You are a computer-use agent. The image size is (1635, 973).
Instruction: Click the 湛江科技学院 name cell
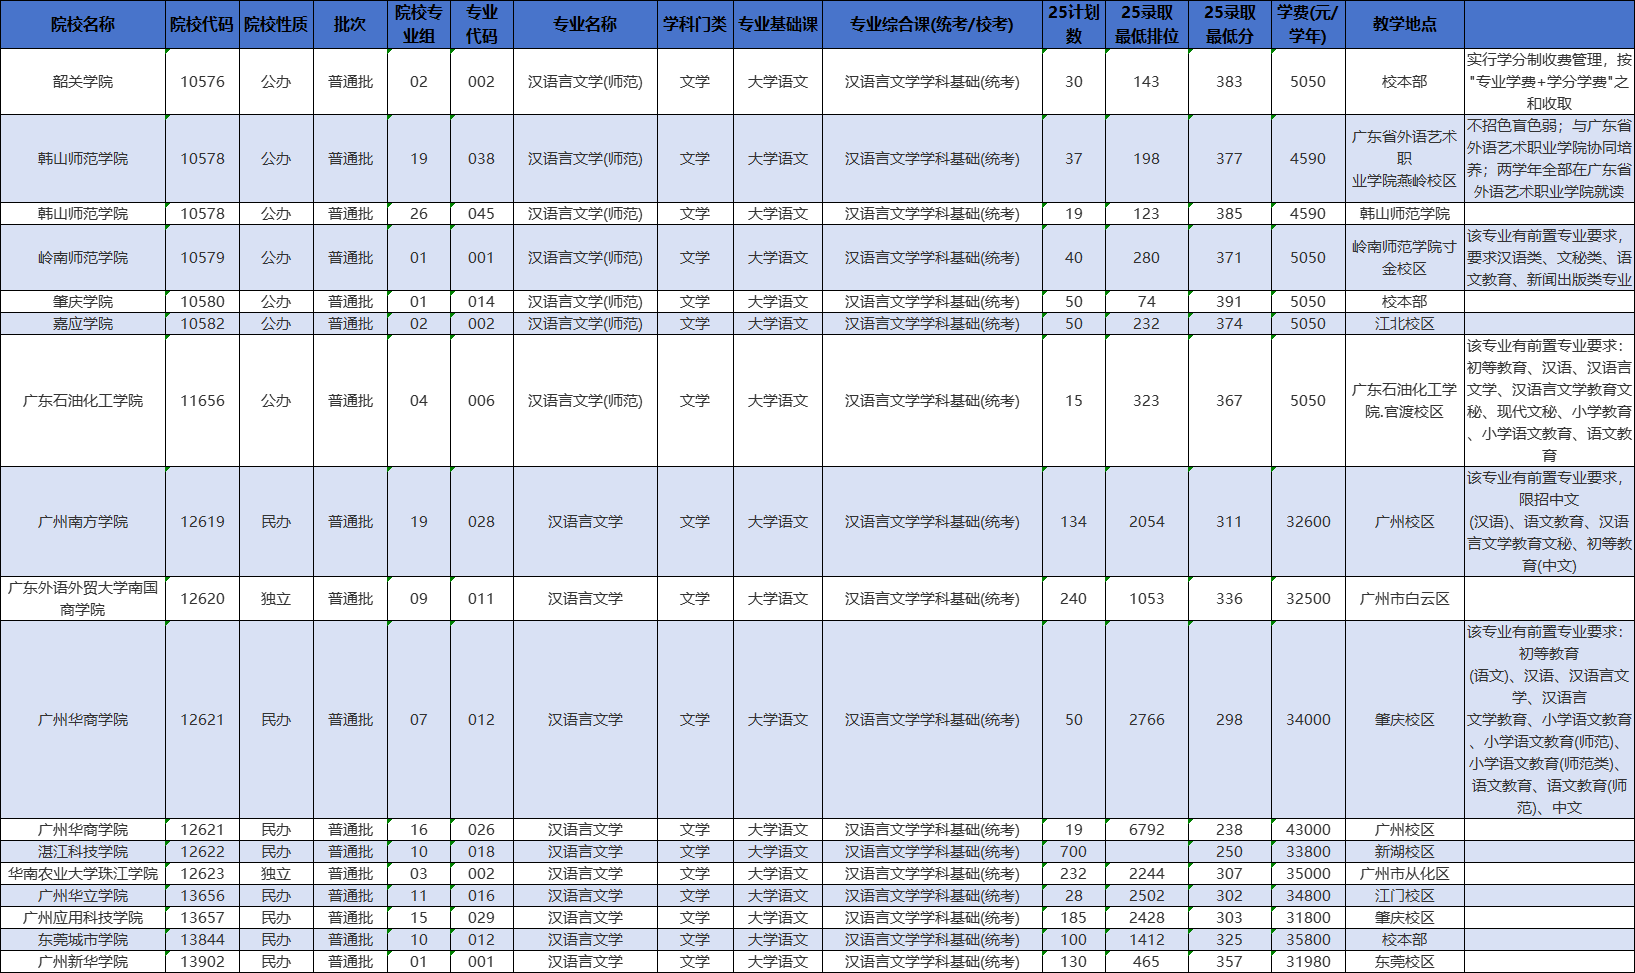click(x=83, y=851)
